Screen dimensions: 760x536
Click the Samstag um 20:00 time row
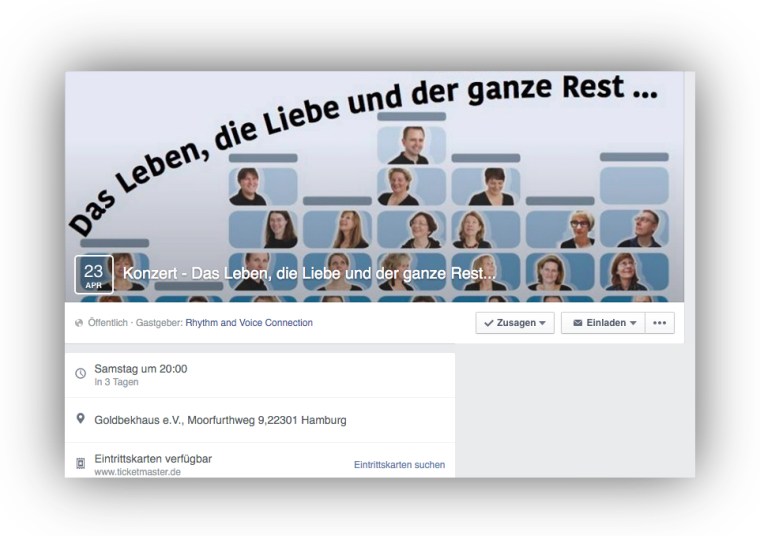[x=260, y=375]
